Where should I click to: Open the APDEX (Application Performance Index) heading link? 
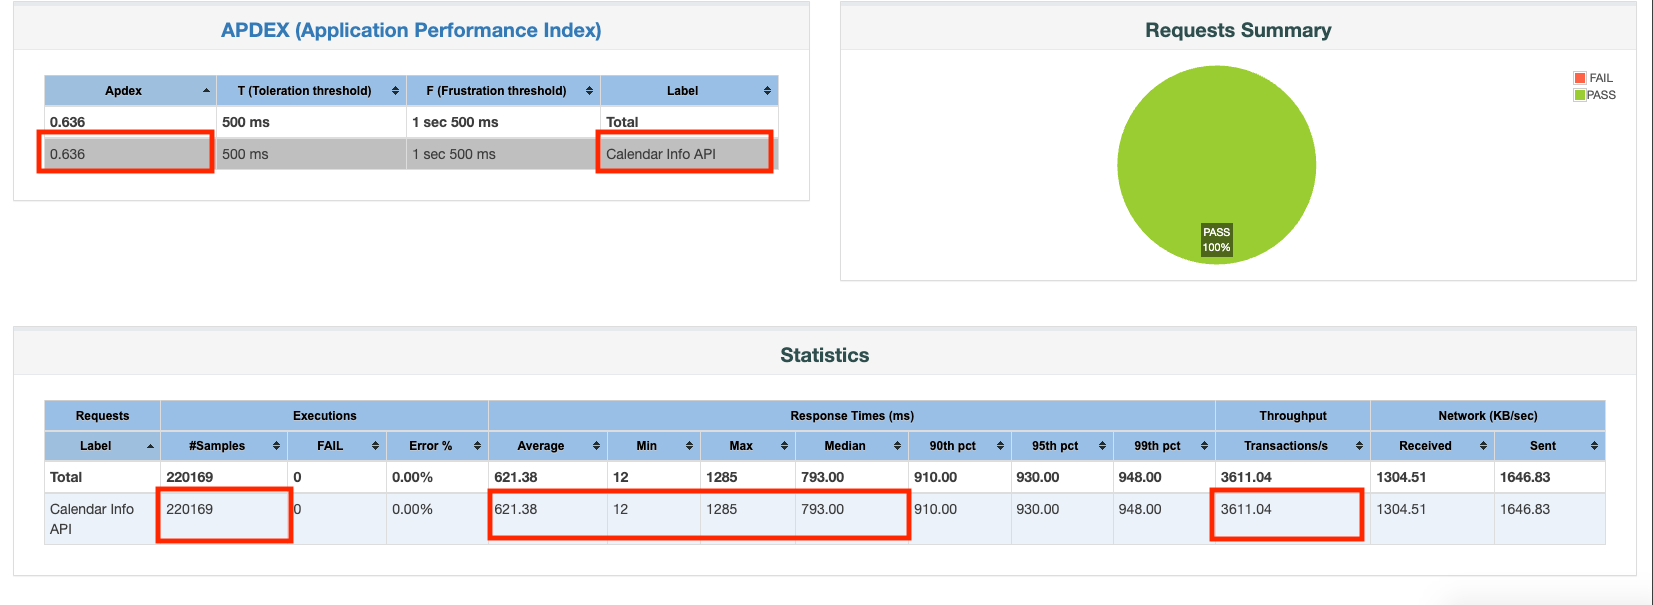411,30
